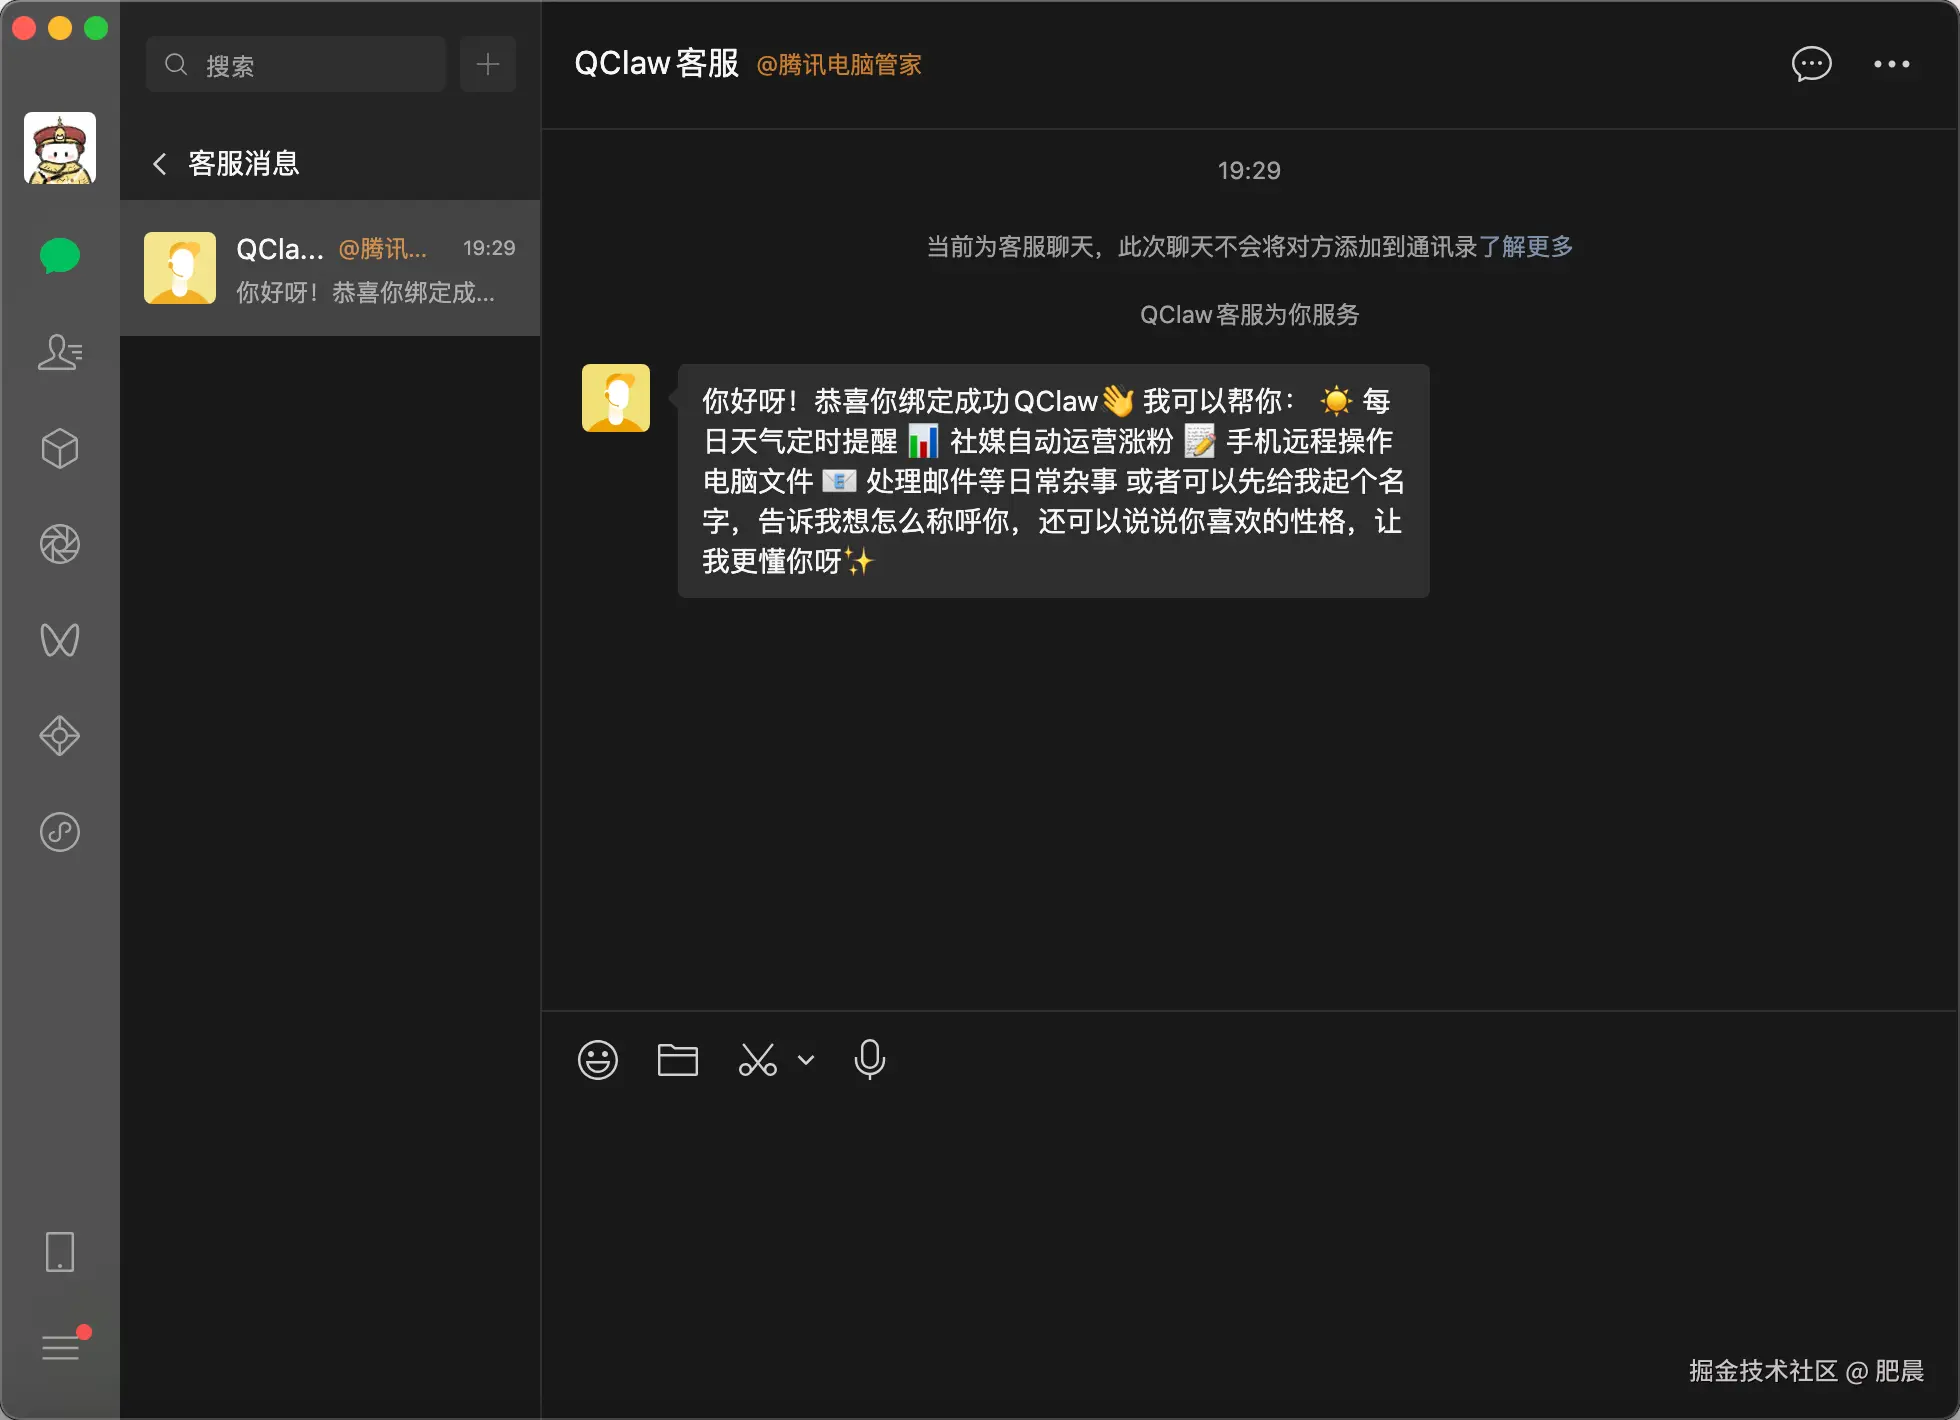
Task: Open Moments shutter icon
Action: click(59, 544)
